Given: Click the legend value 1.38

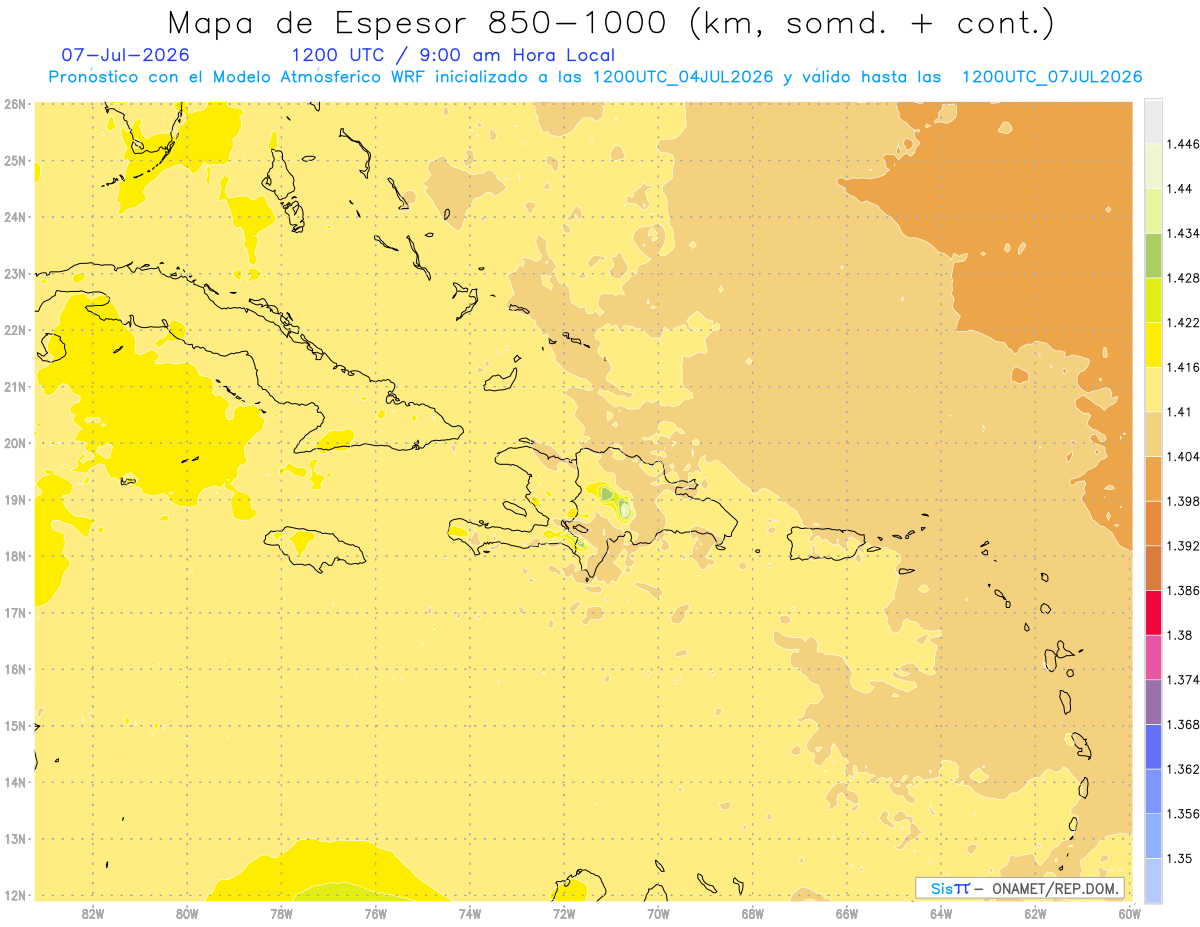Looking at the screenshot, I should 1181,635.
